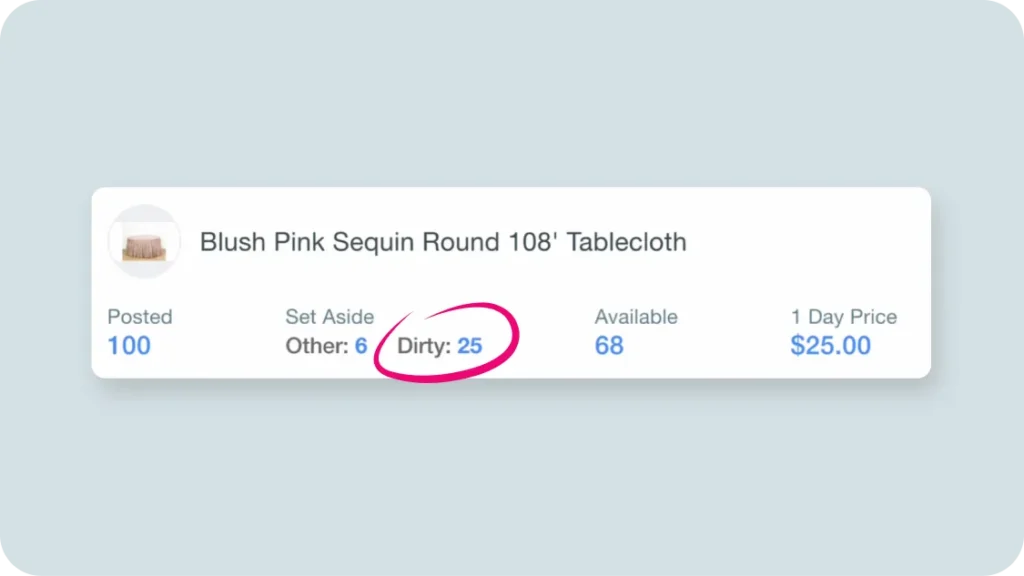Click the Posted count of 100
The image size is (1024, 576).
coord(129,346)
